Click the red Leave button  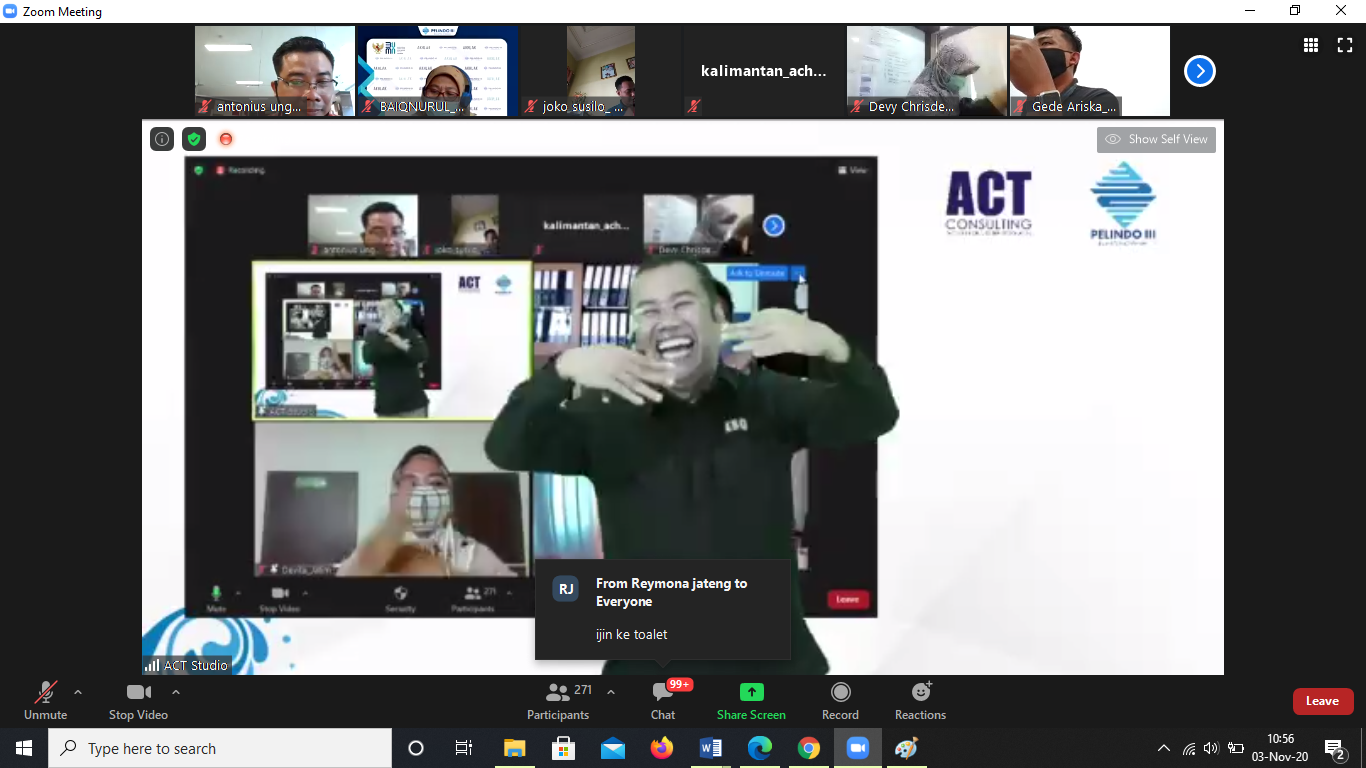(x=1322, y=701)
